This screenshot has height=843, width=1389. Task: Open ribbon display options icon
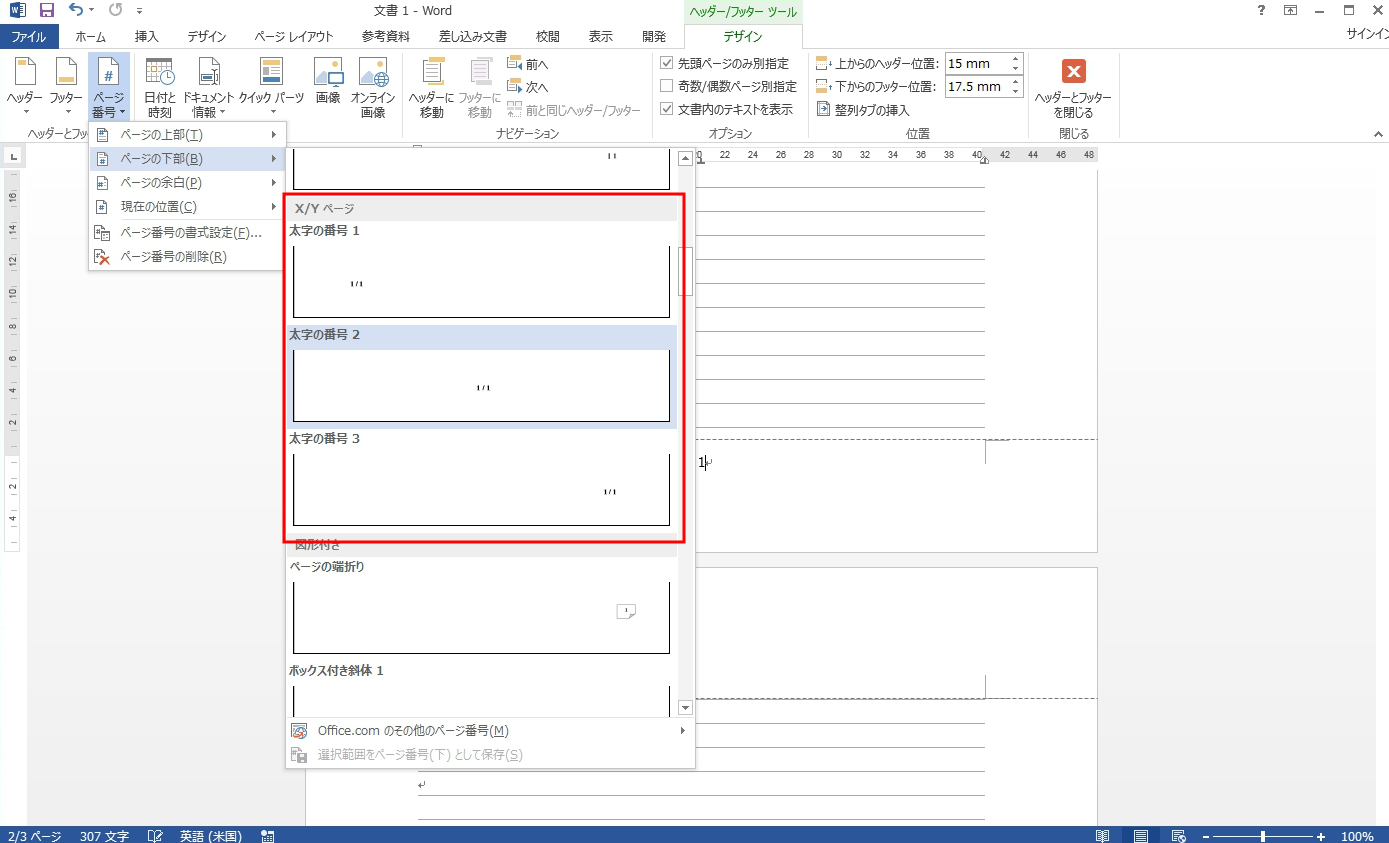pyautogui.click(x=1290, y=10)
